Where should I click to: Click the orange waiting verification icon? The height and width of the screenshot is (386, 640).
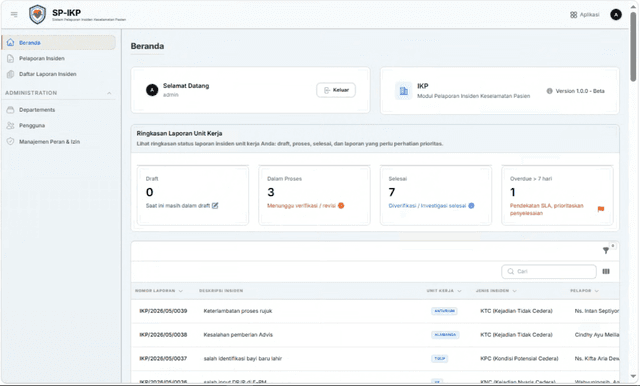point(341,206)
